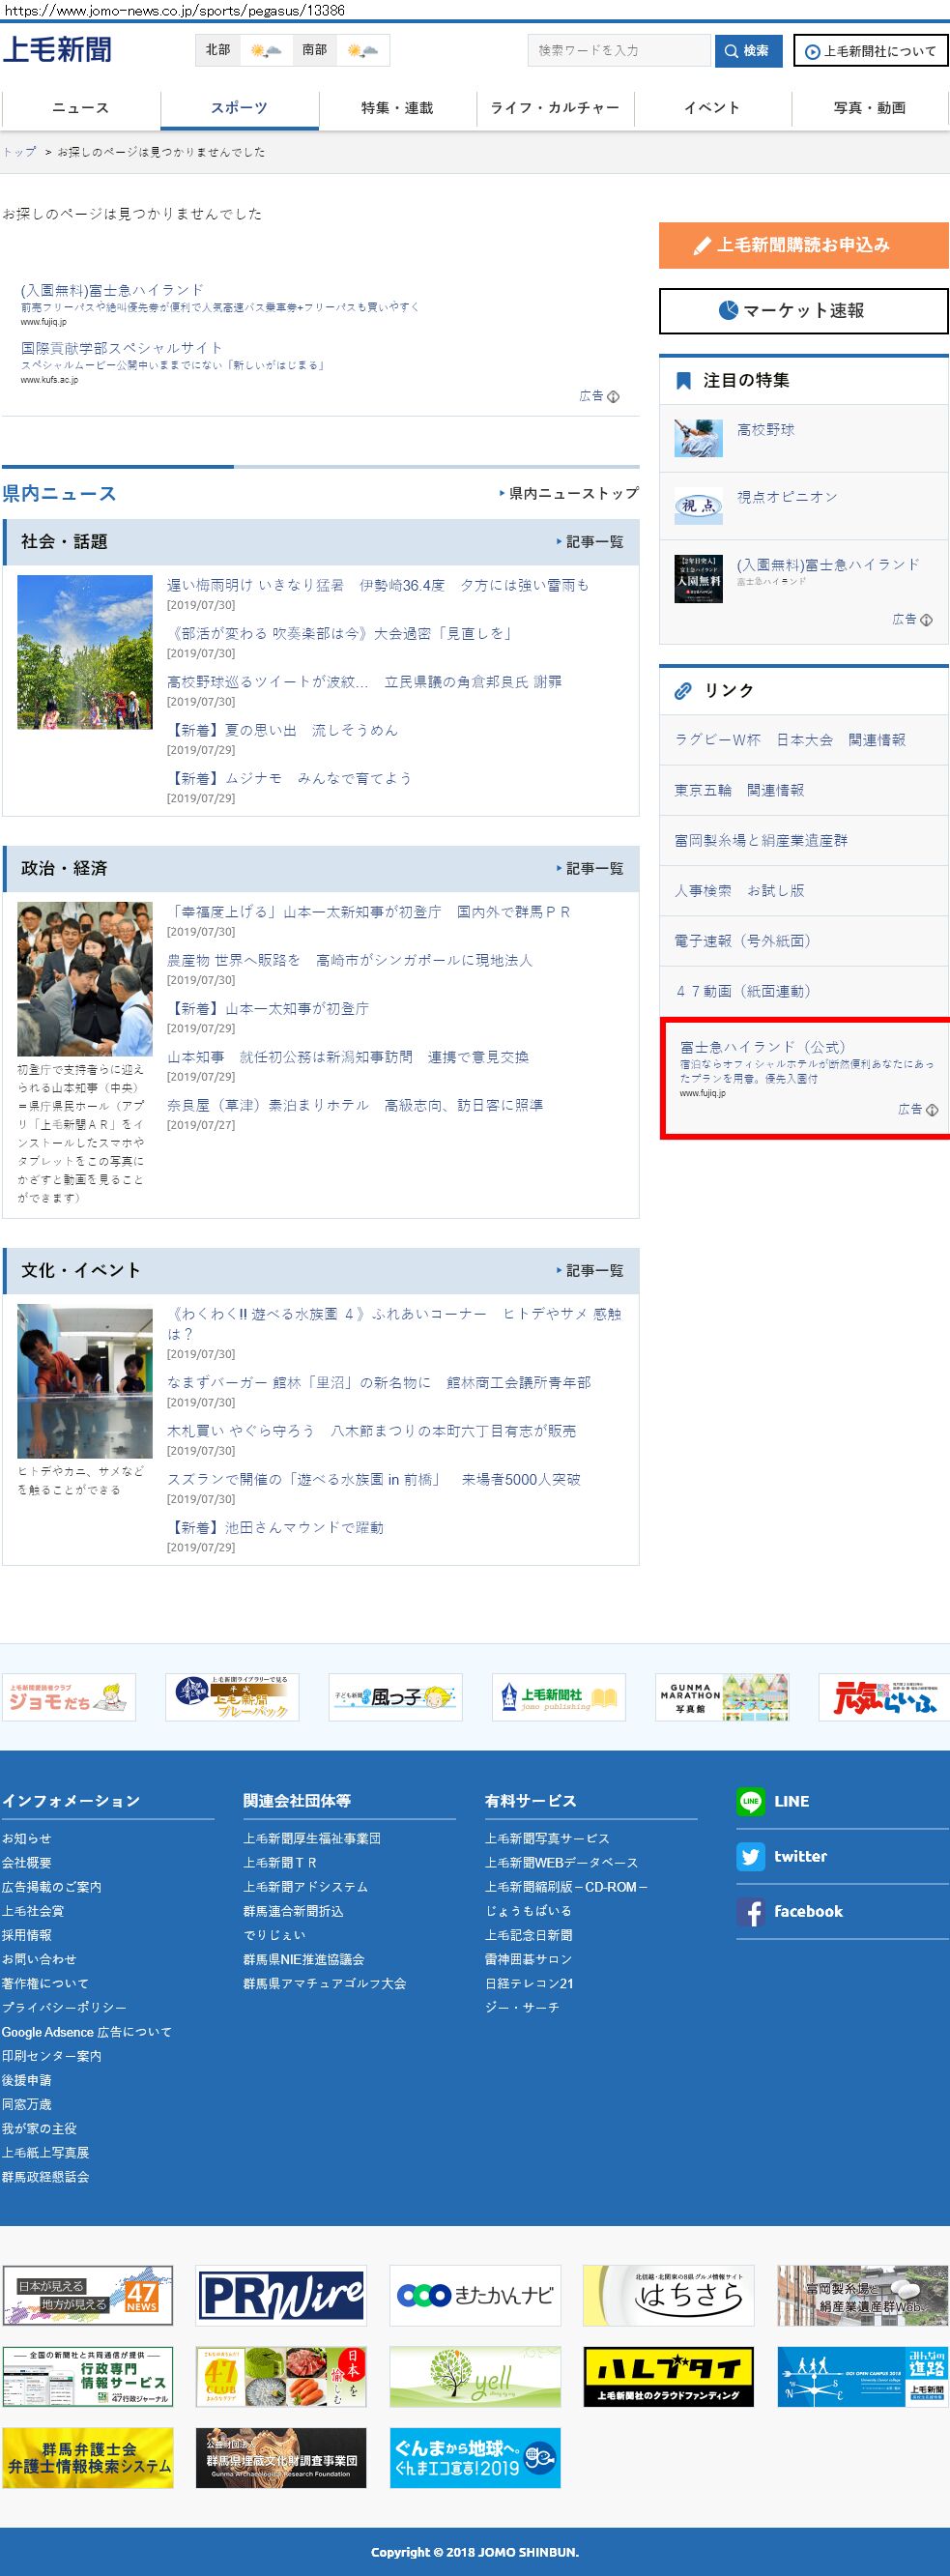Open the 47NEWS banner
950x2576 pixels.
[x=88, y=2295]
